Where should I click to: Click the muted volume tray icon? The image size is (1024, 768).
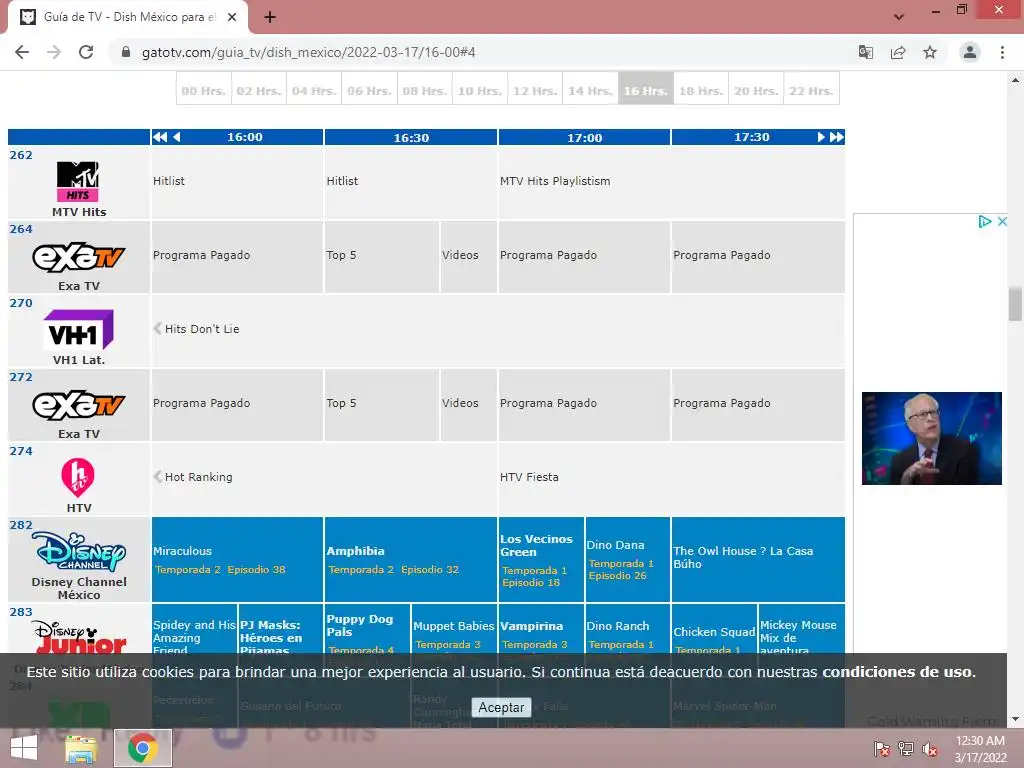(930, 749)
